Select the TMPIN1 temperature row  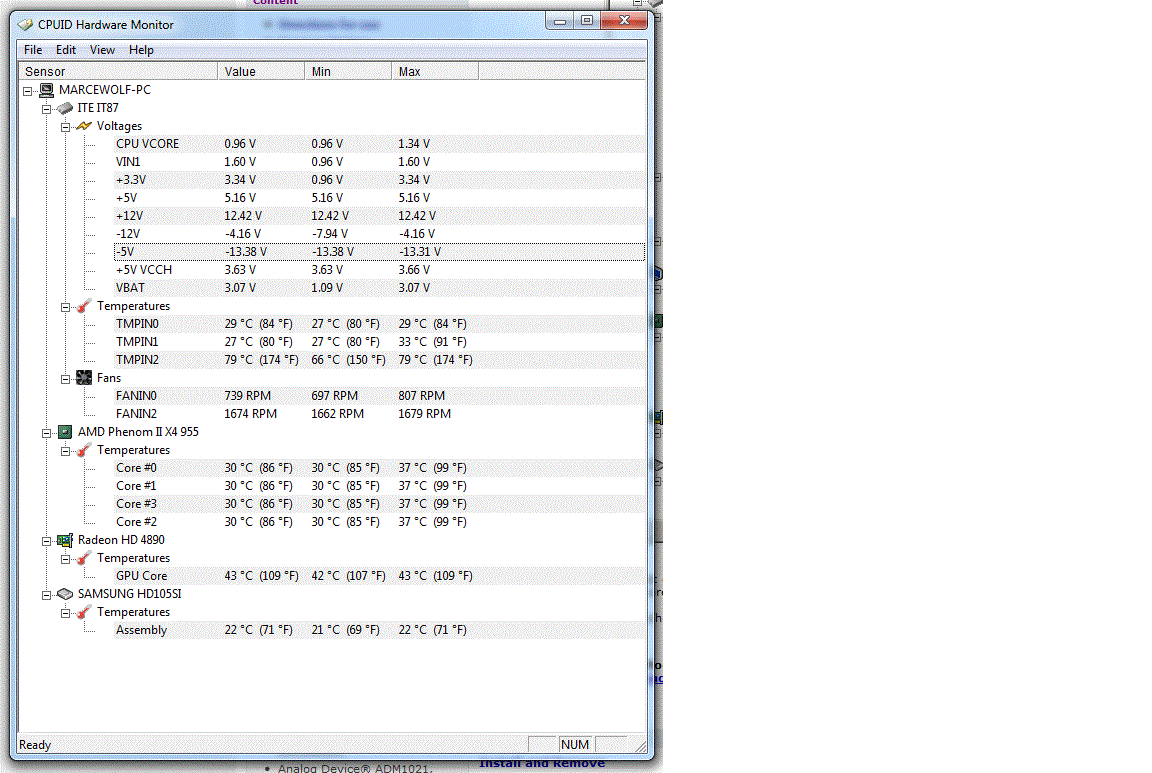pyautogui.click(x=380, y=342)
